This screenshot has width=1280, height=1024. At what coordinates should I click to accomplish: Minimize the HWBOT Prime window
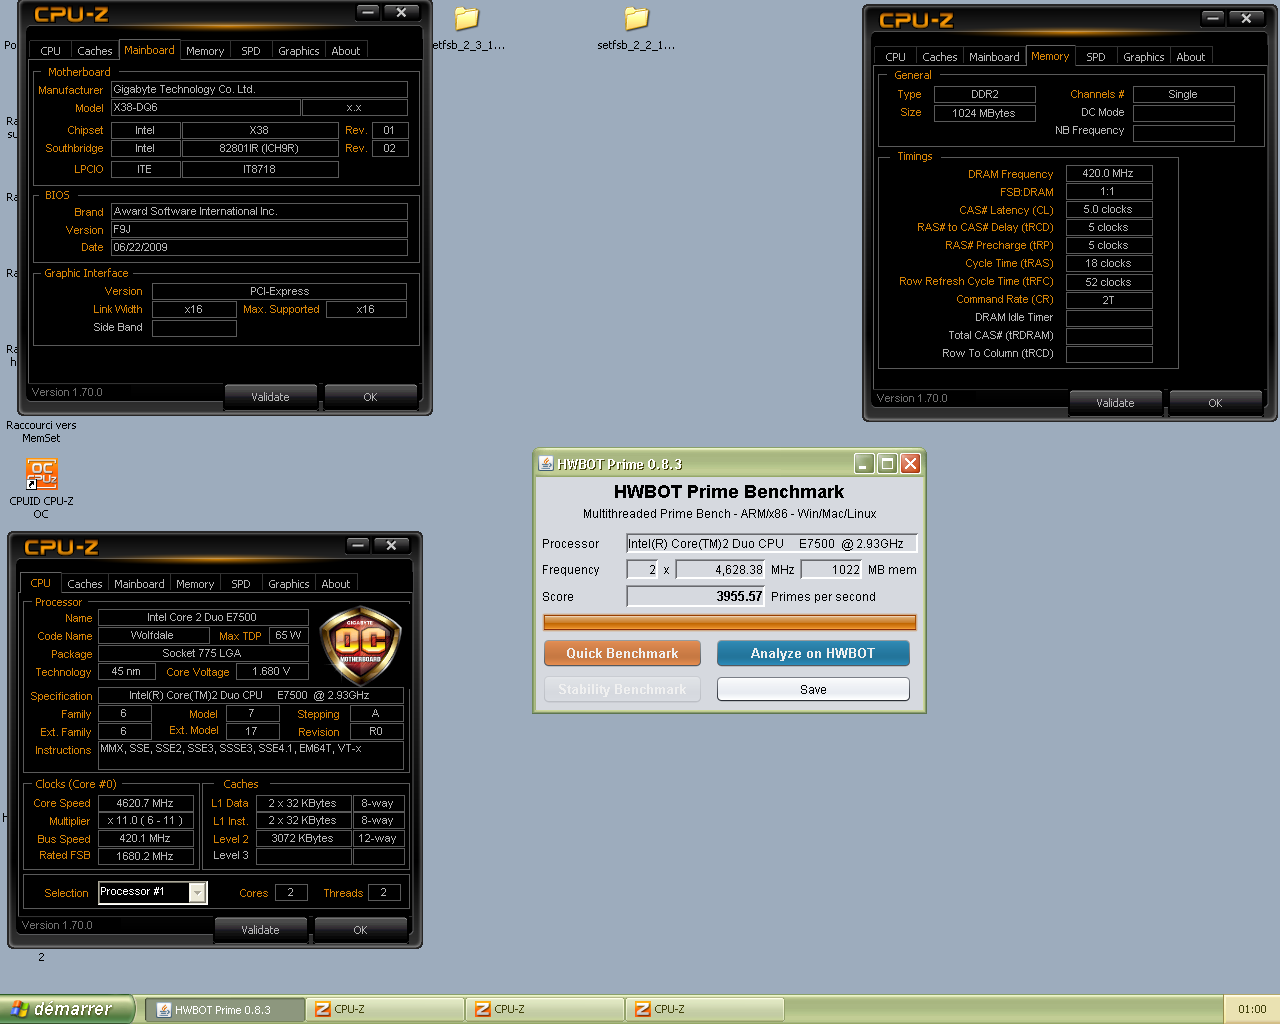[x=864, y=463]
